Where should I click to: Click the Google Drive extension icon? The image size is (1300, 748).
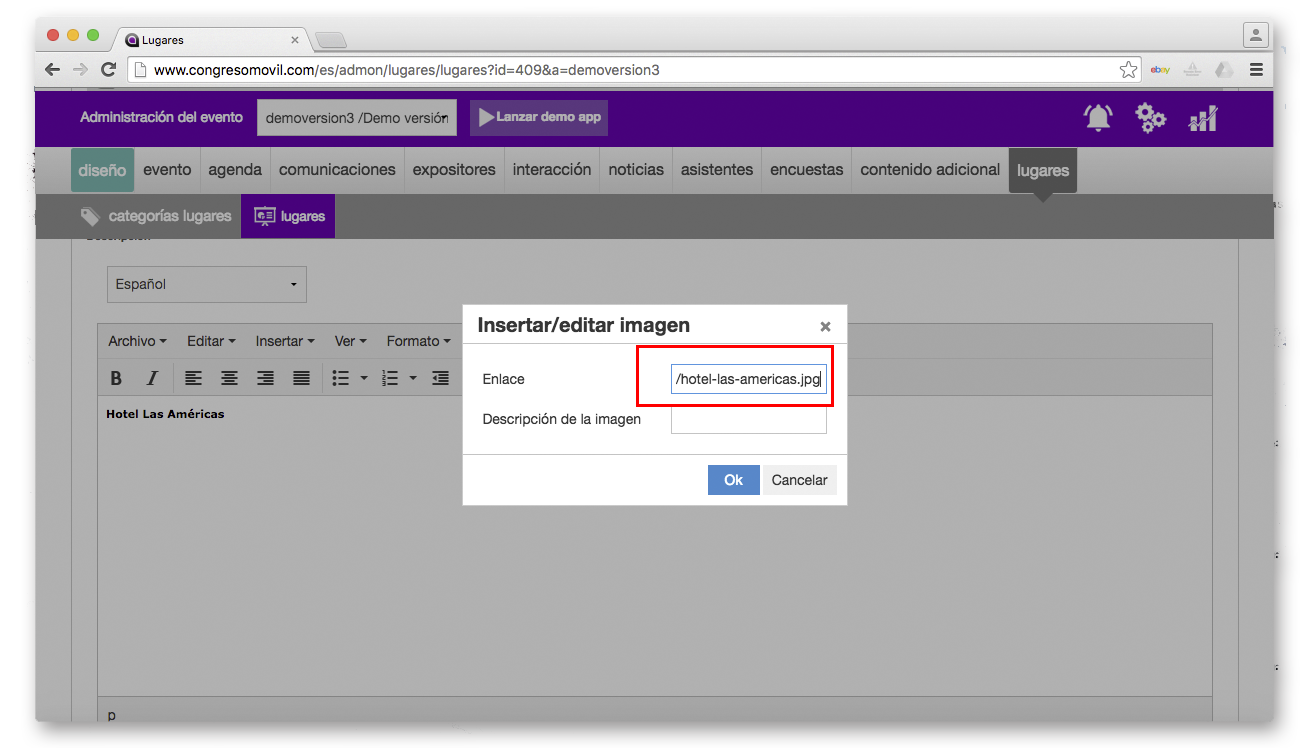pyautogui.click(x=1224, y=70)
